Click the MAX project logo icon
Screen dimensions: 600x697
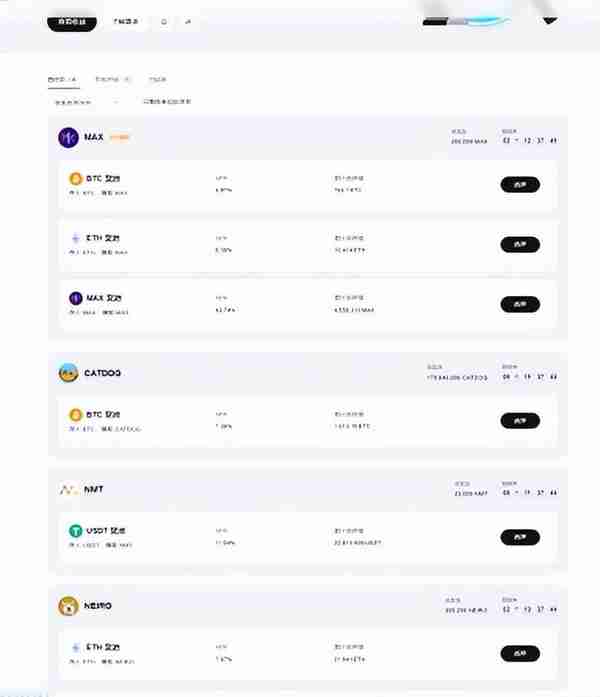[x=68, y=137]
